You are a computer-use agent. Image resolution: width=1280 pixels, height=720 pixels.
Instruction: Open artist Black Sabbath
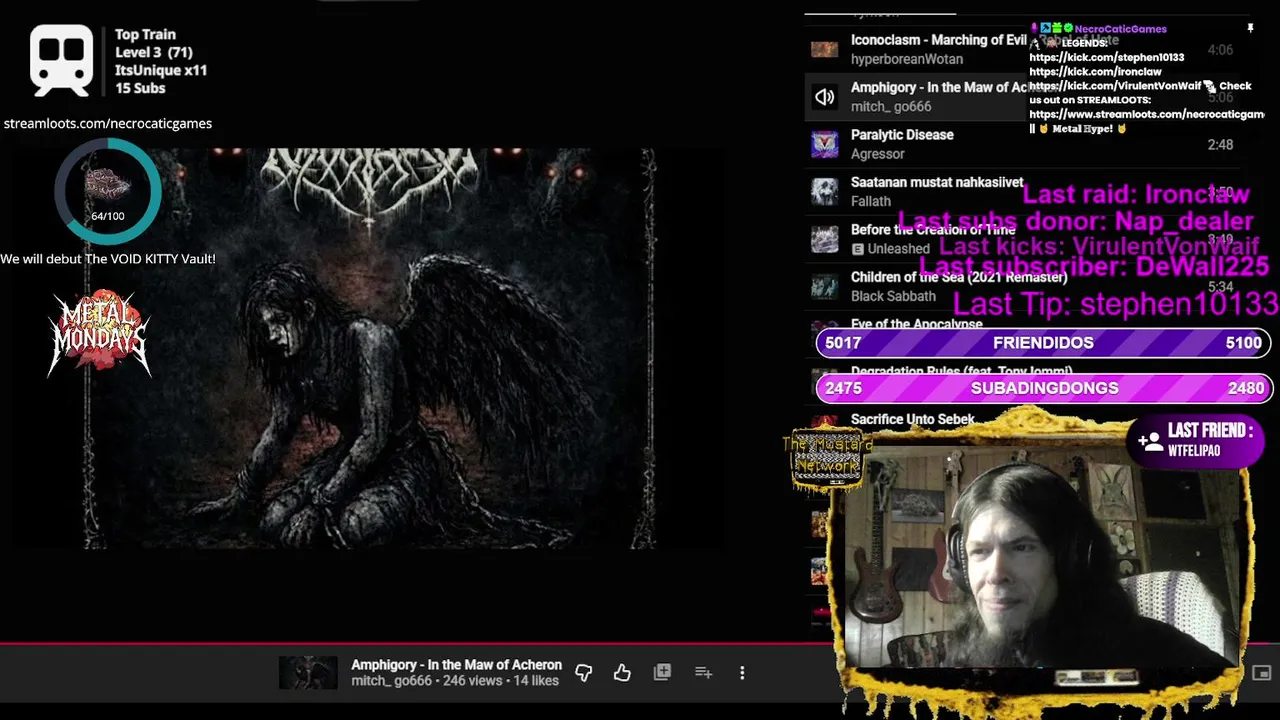893,296
